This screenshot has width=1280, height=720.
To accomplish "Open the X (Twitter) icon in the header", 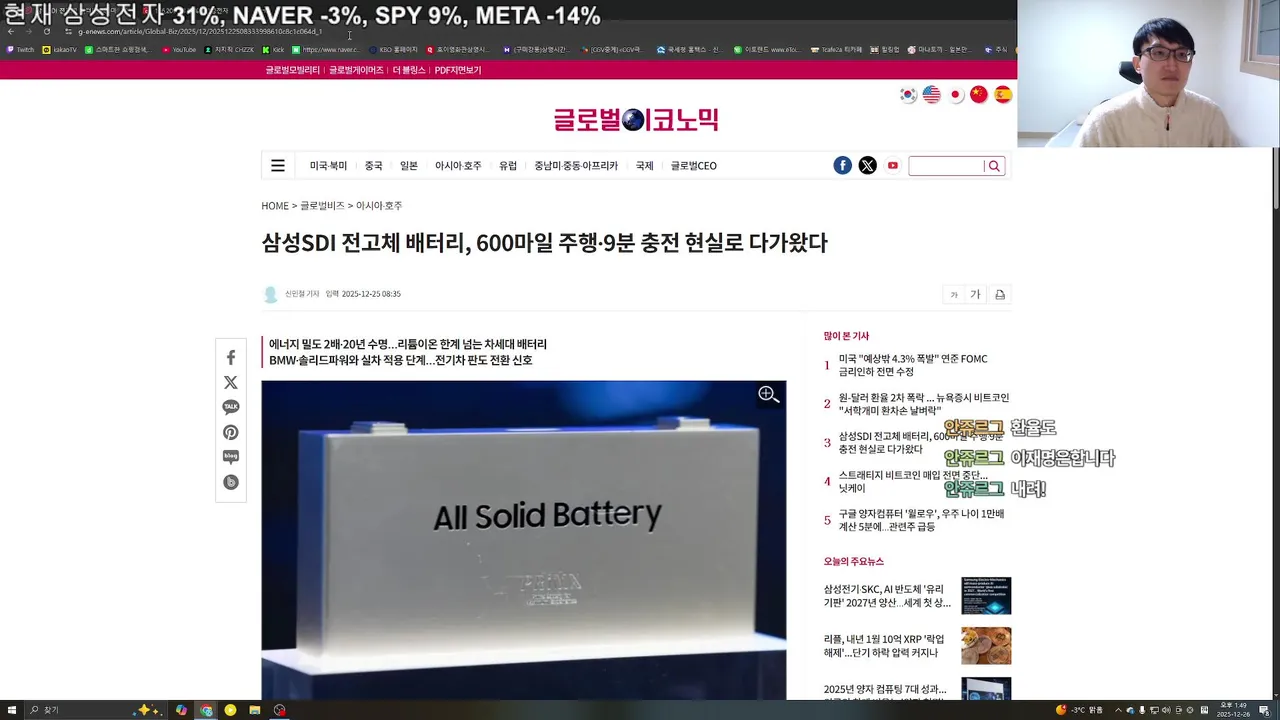I will [x=867, y=166].
